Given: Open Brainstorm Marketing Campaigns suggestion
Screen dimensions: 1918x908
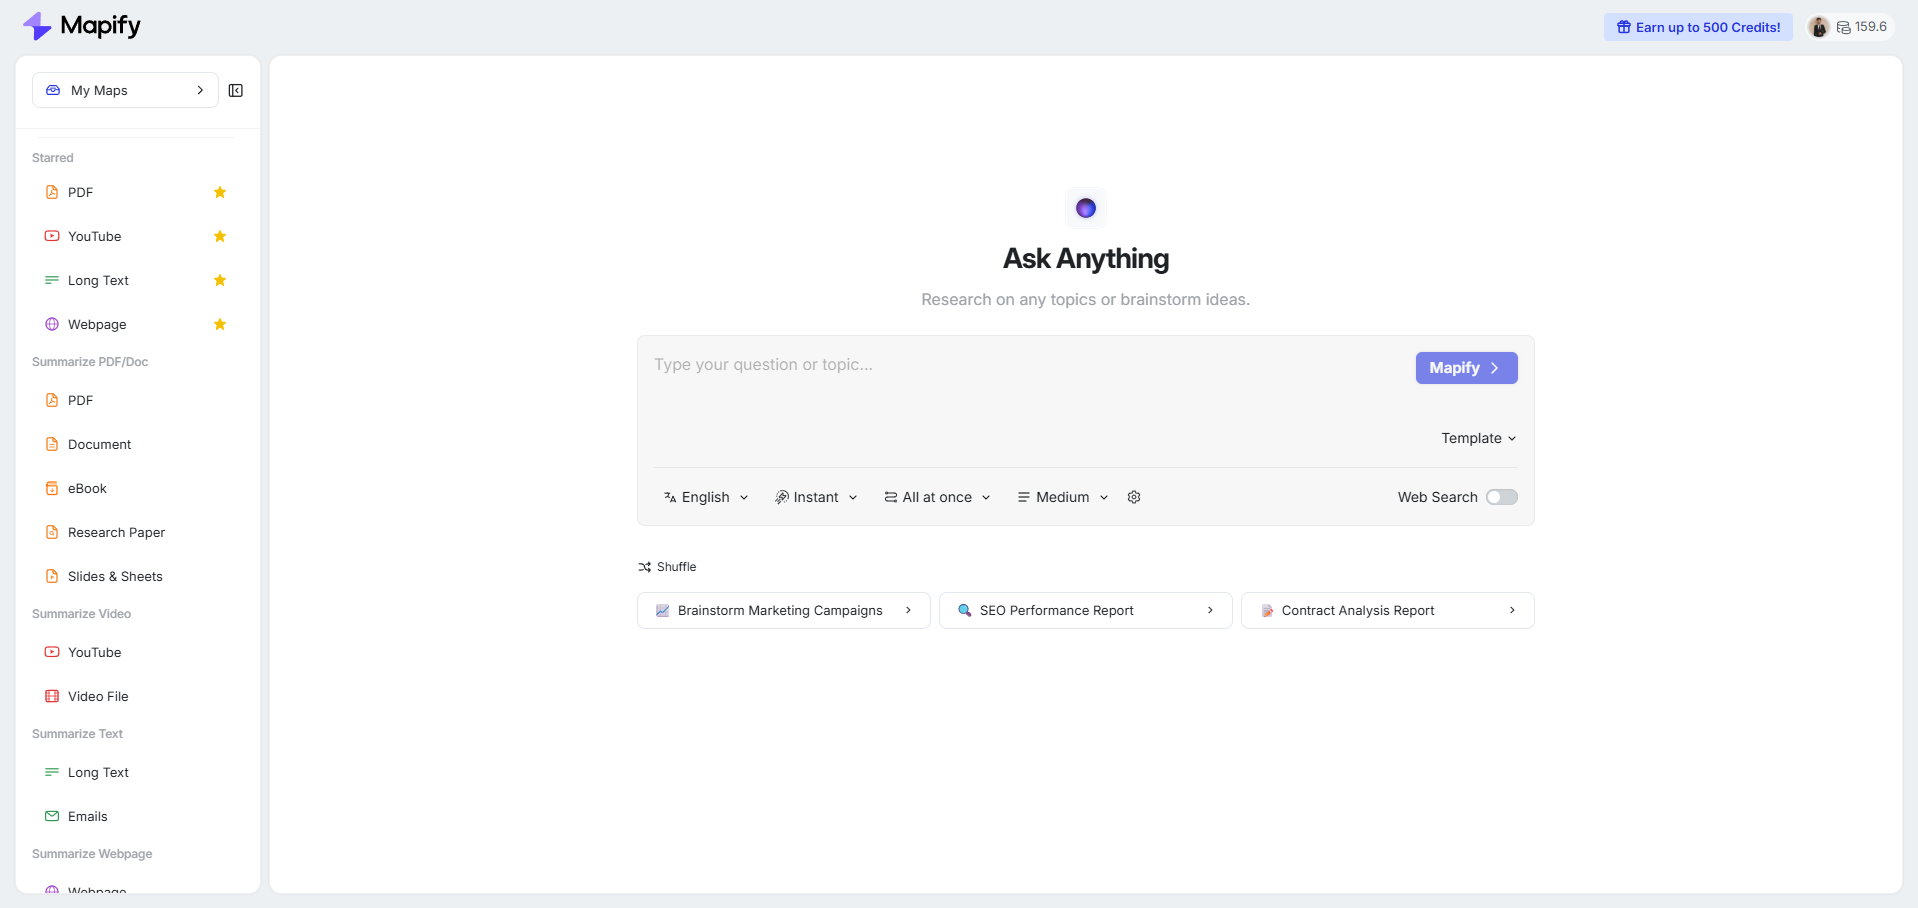Looking at the screenshot, I should pyautogui.click(x=784, y=611).
